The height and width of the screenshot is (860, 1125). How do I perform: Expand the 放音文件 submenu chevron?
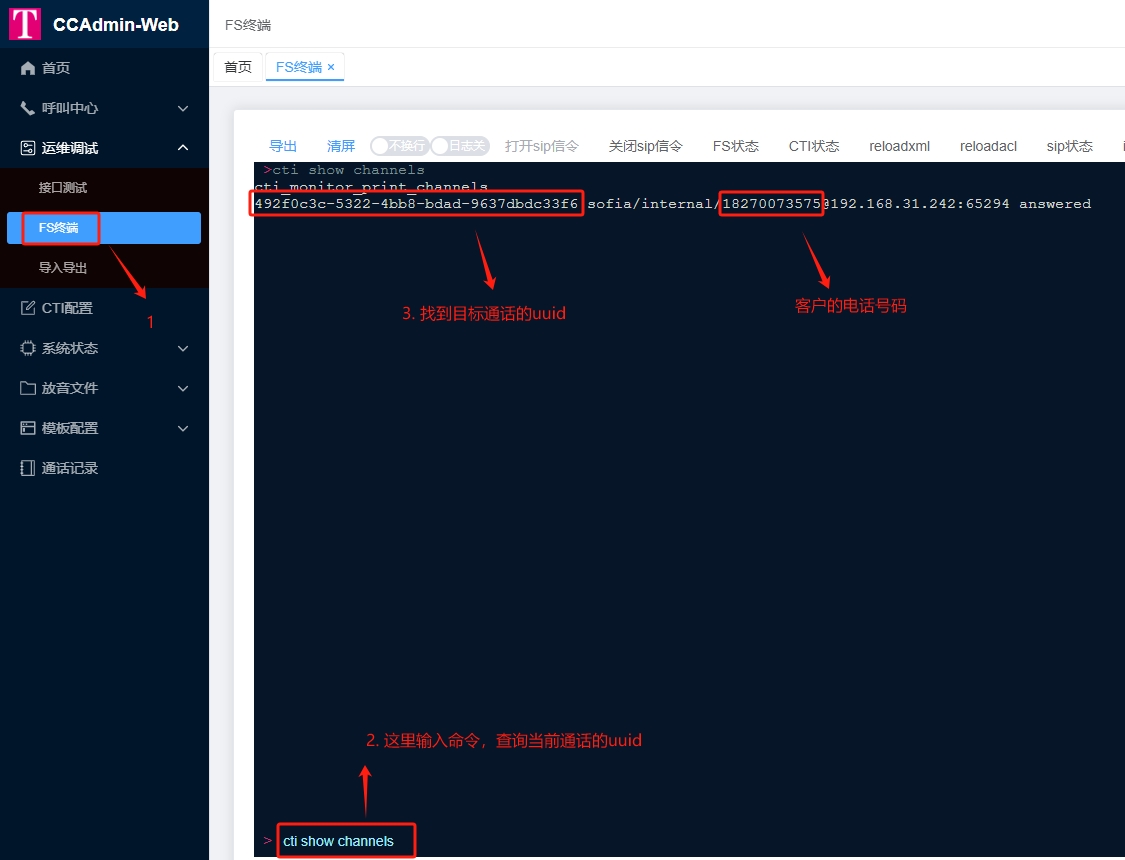point(183,388)
